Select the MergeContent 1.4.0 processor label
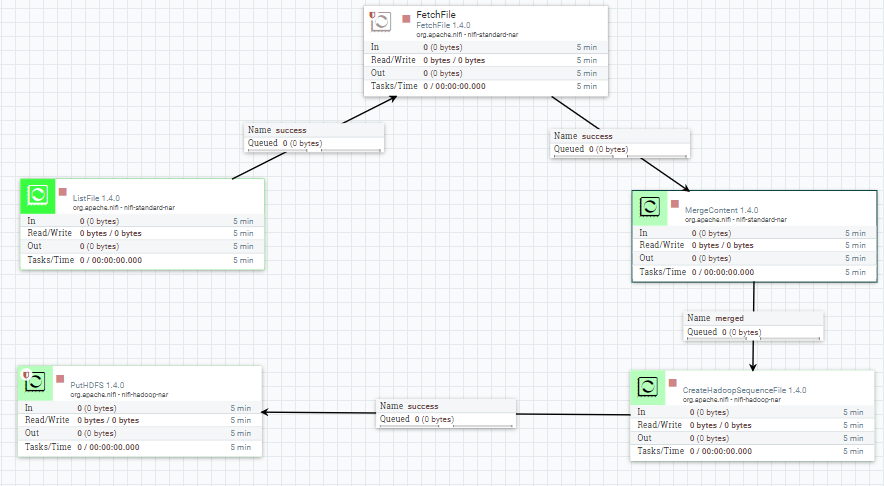Screen dimensions: 884x486 point(721,210)
